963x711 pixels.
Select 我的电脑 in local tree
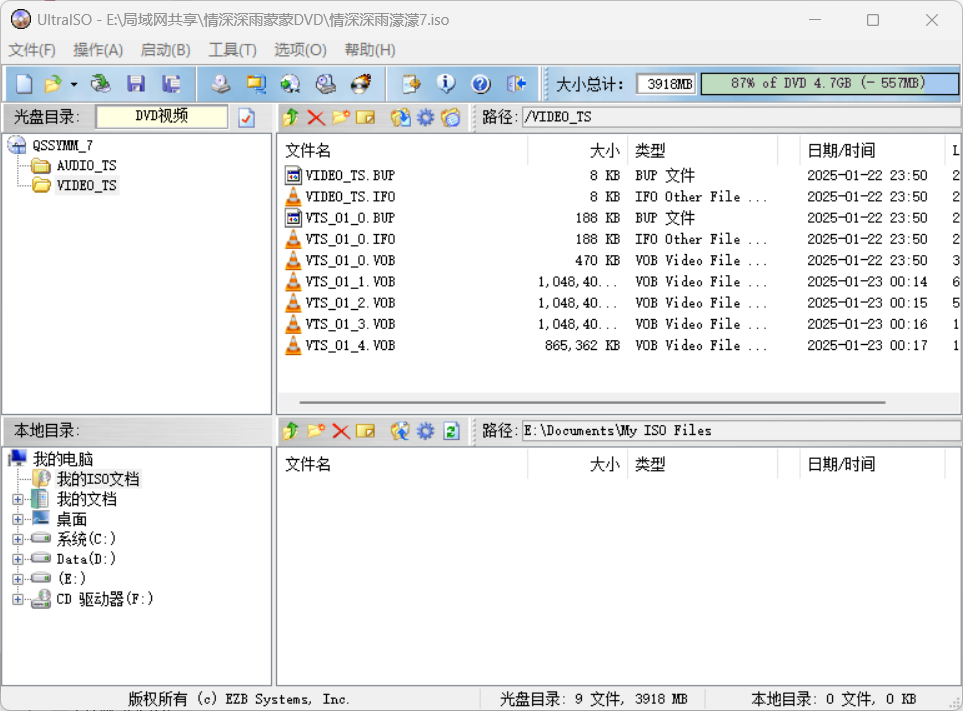pos(63,459)
